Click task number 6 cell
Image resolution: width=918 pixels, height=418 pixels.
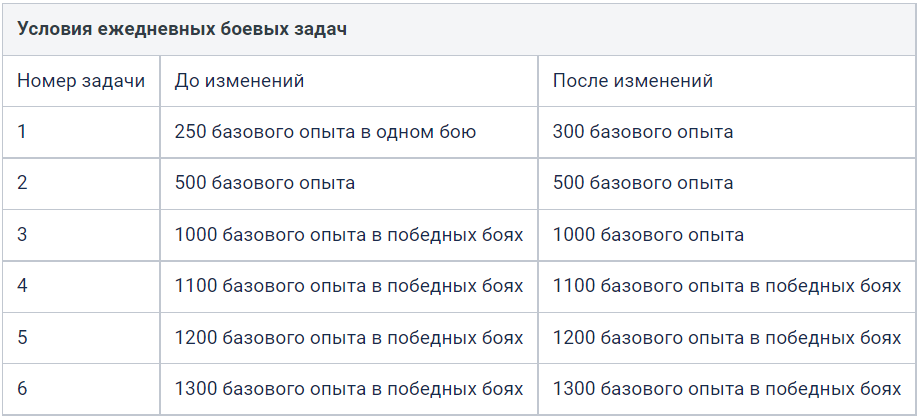pos(81,389)
